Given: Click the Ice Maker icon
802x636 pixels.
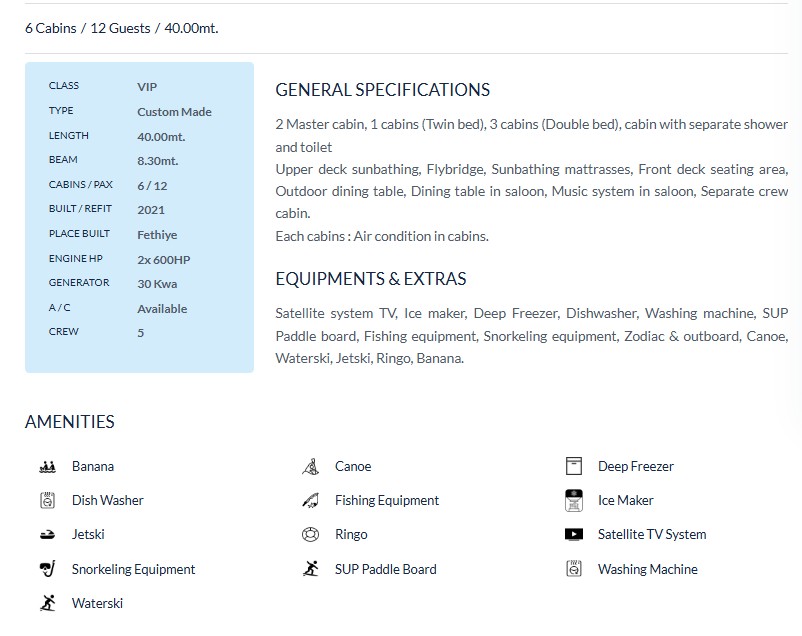Looking at the screenshot, I should tap(573, 501).
